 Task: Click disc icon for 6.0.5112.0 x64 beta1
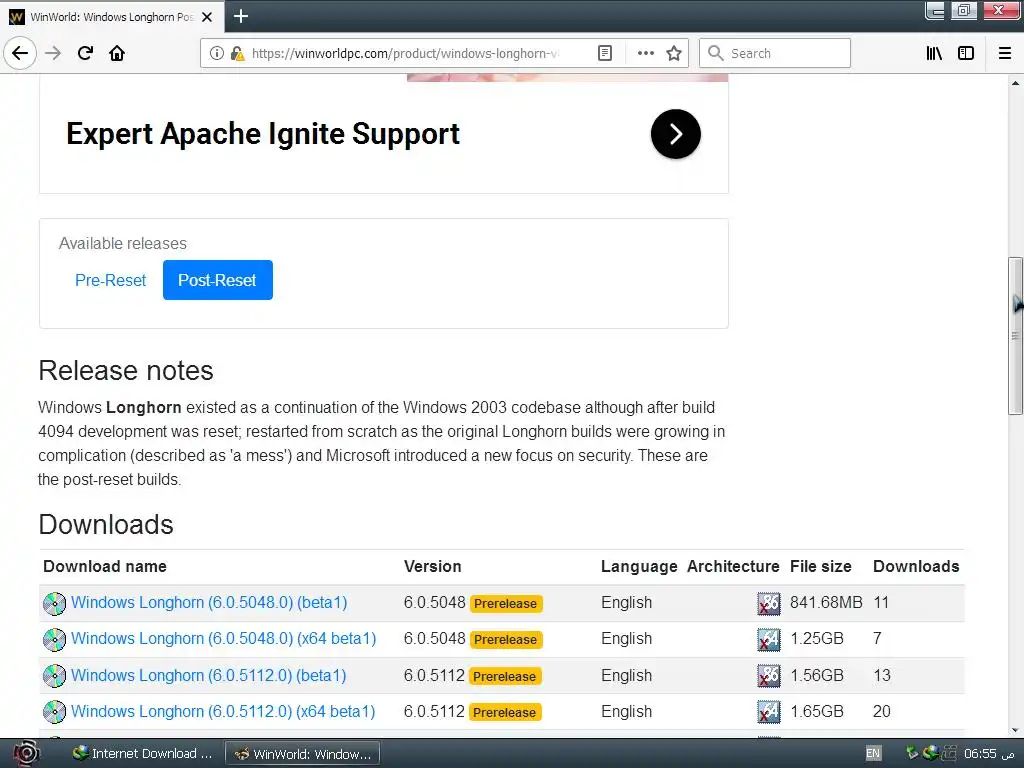tap(54, 712)
